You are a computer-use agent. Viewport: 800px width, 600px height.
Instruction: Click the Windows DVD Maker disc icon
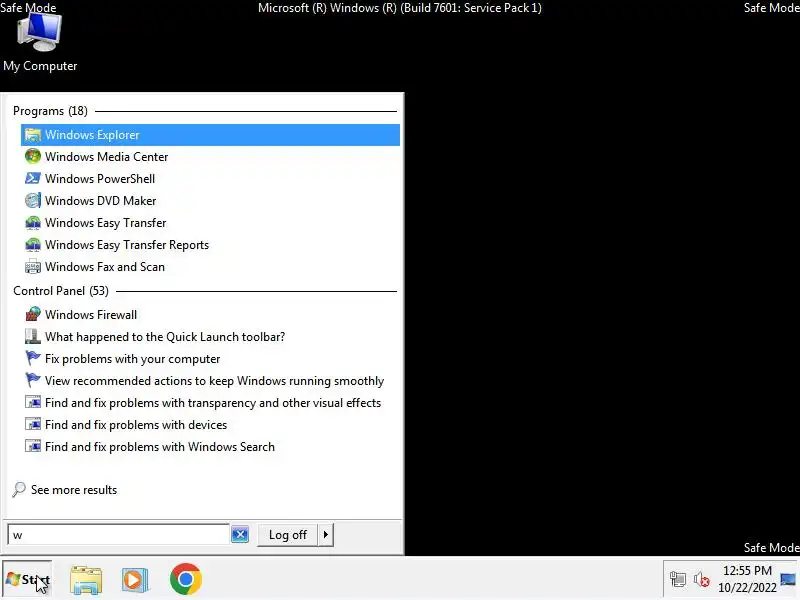click(33, 201)
